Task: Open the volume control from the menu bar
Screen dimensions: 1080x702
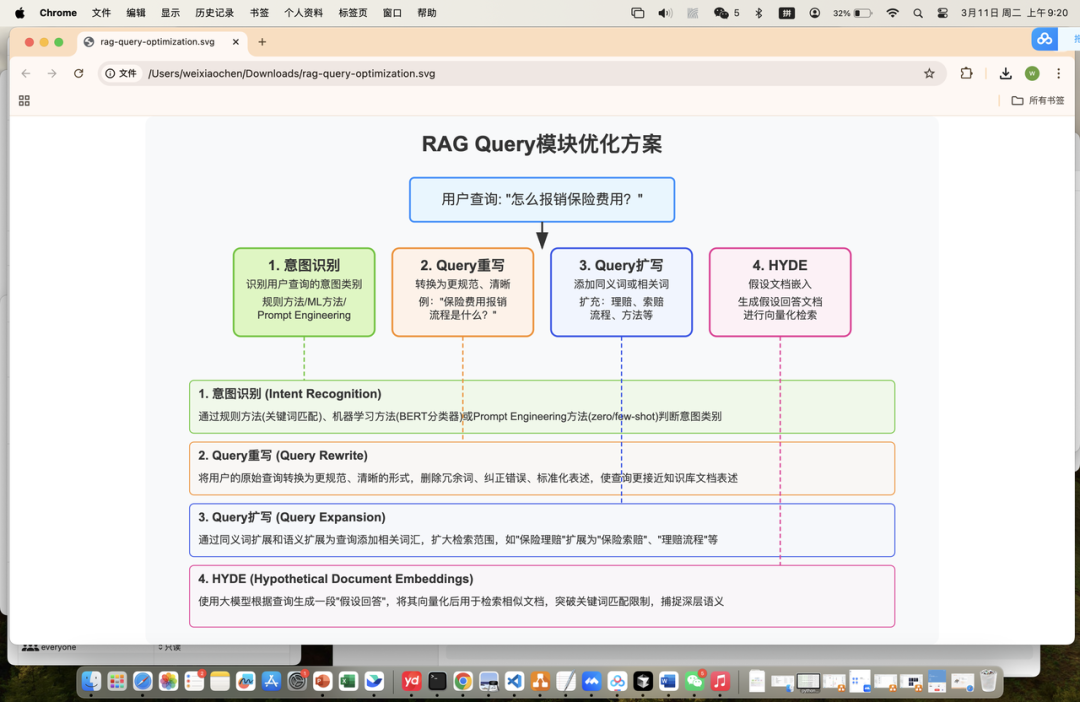Action: 667,13
